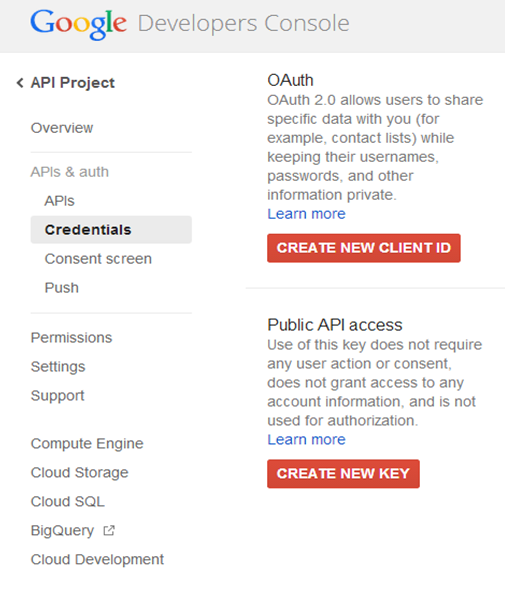Screen dimensions: 505x593
Task: Open the Push sidebar item
Action: 62,288
